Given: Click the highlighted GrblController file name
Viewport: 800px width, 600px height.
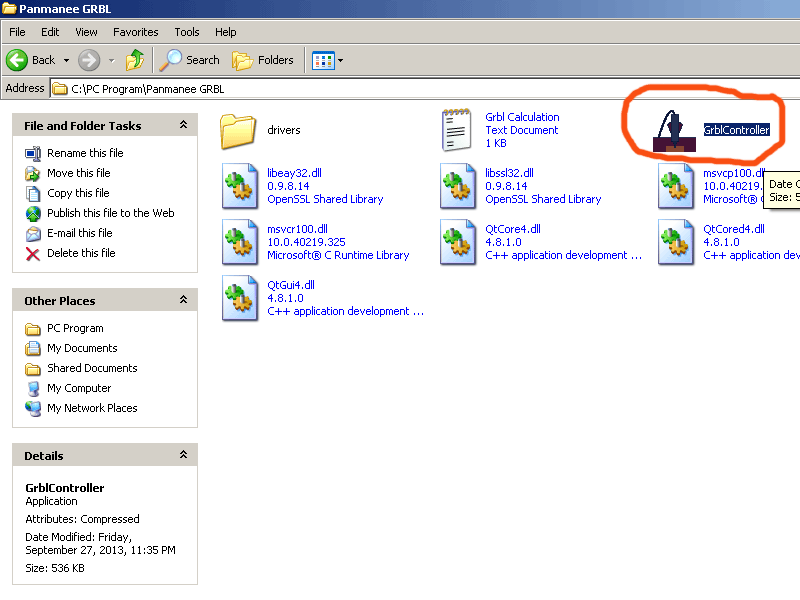Looking at the screenshot, I should (x=736, y=130).
